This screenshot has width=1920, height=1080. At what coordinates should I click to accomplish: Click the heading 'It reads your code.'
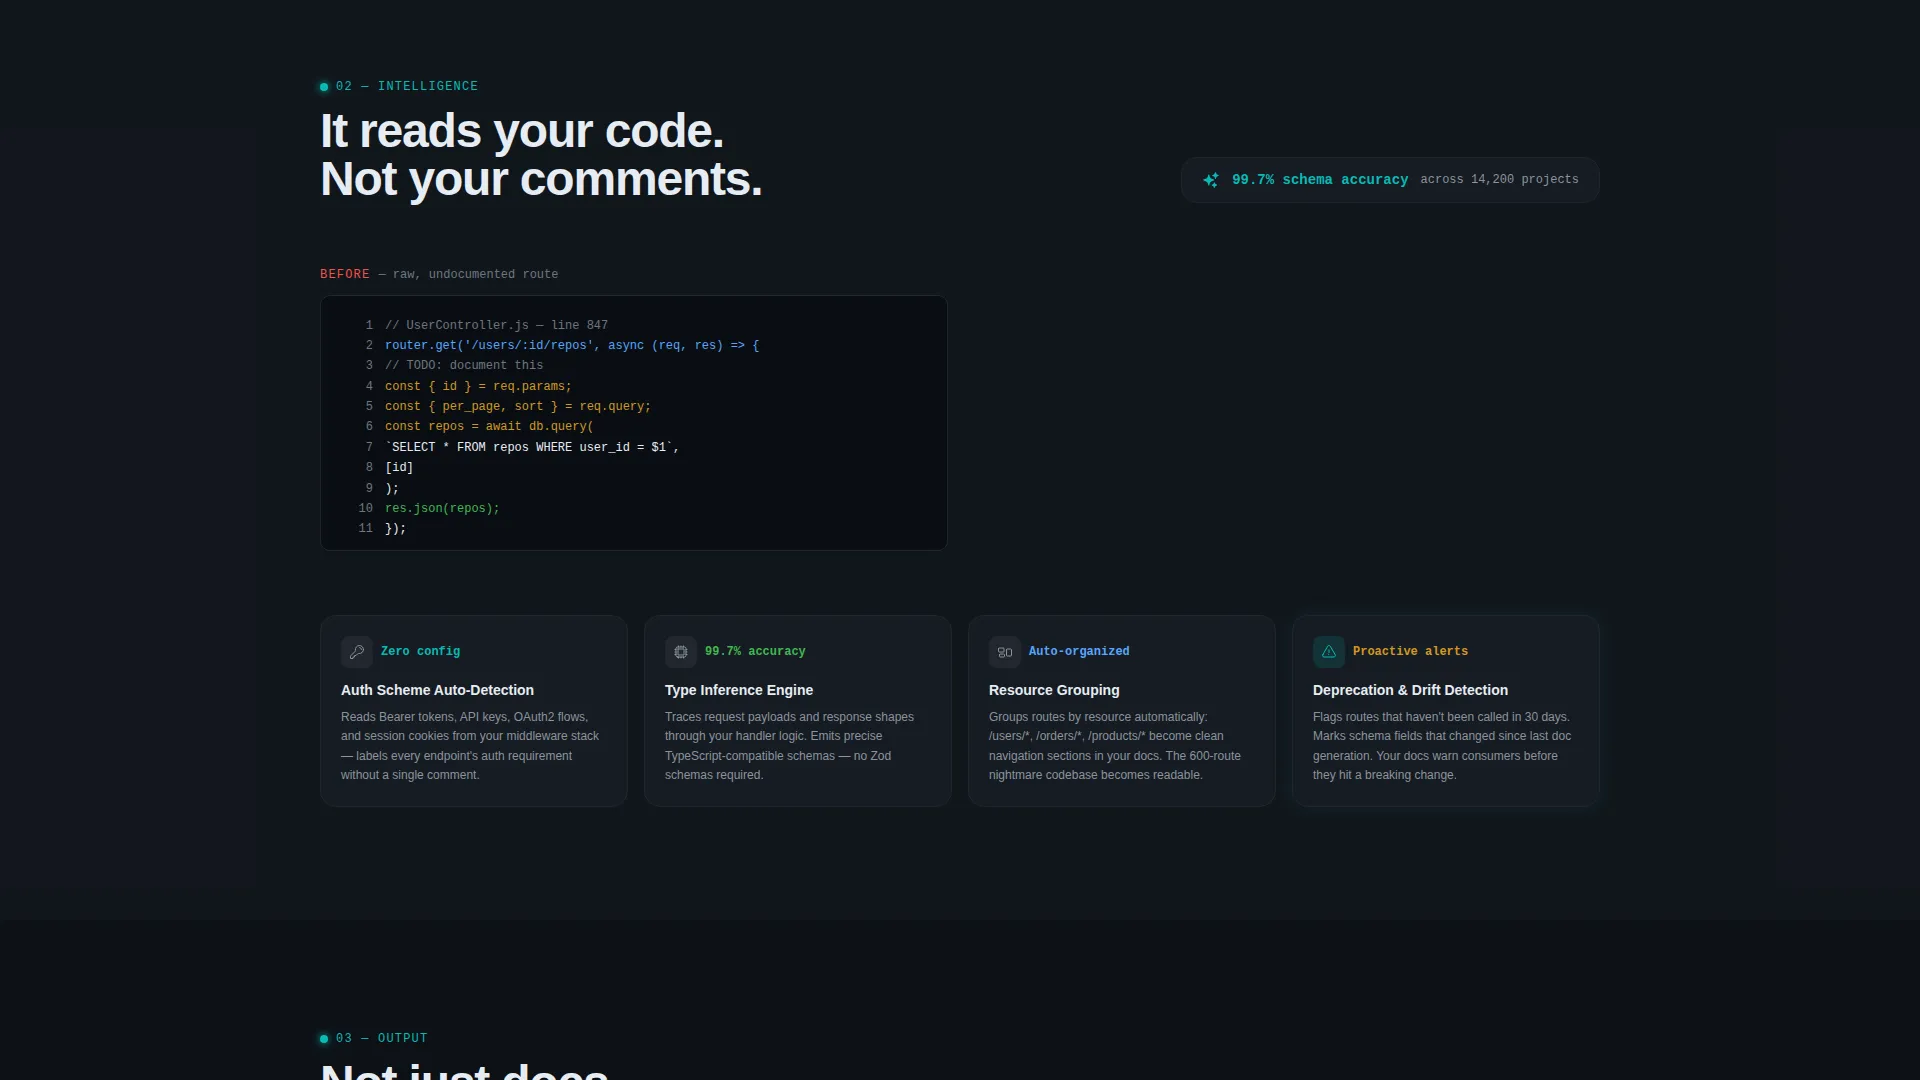coord(522,132)
